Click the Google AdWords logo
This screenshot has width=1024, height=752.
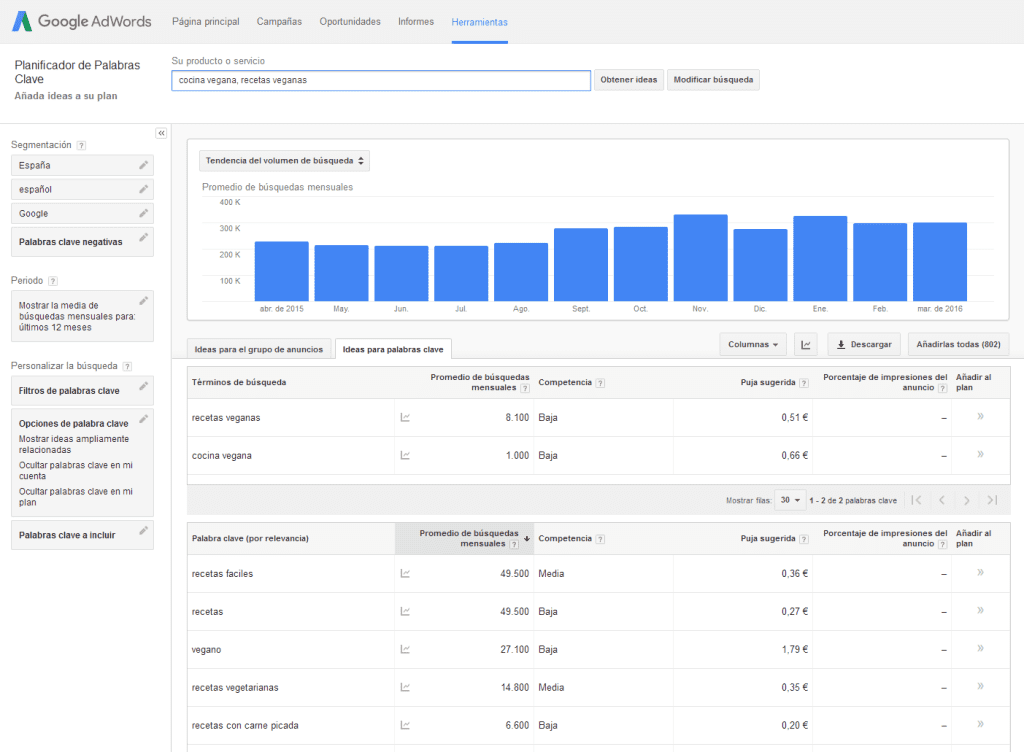click(x=82, y=21)
